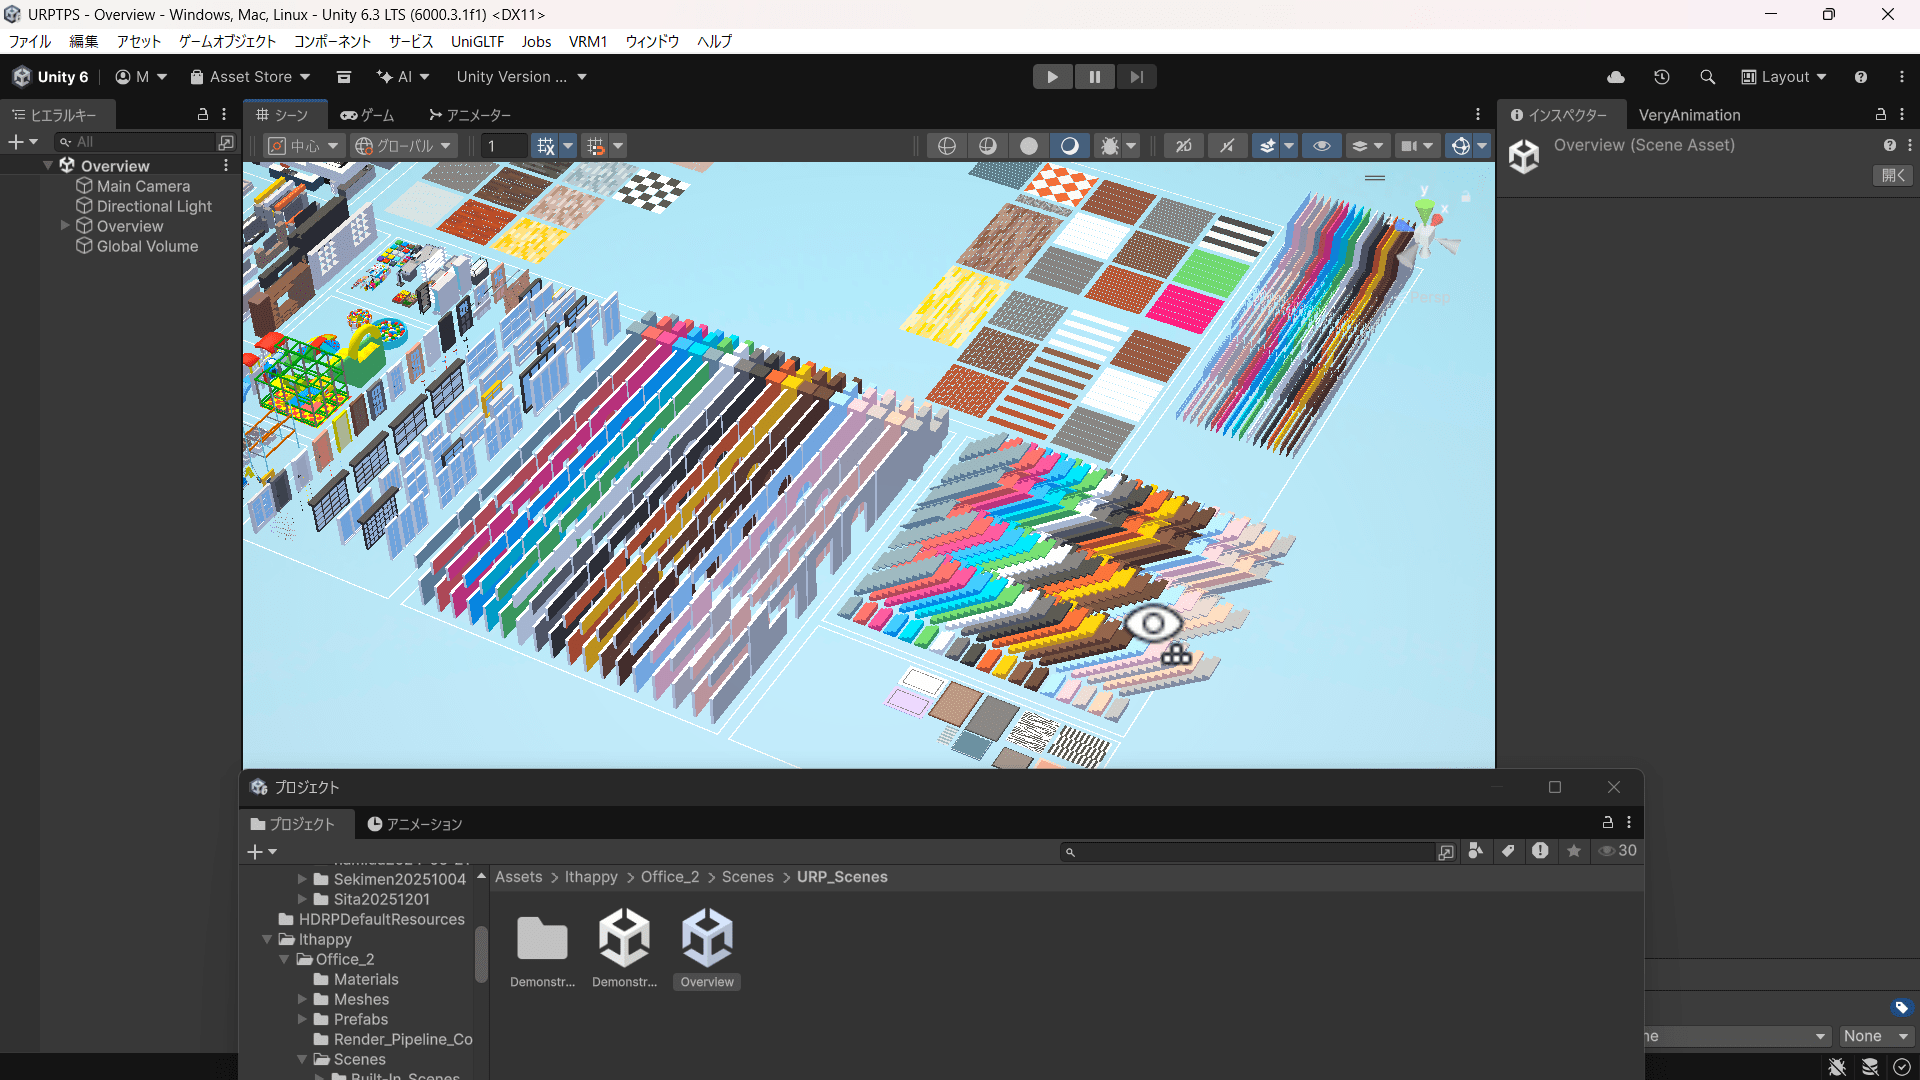This screenshot has height=1080, width=1920.
Task: Open the Undo History icon
Action: point(1662,77)
